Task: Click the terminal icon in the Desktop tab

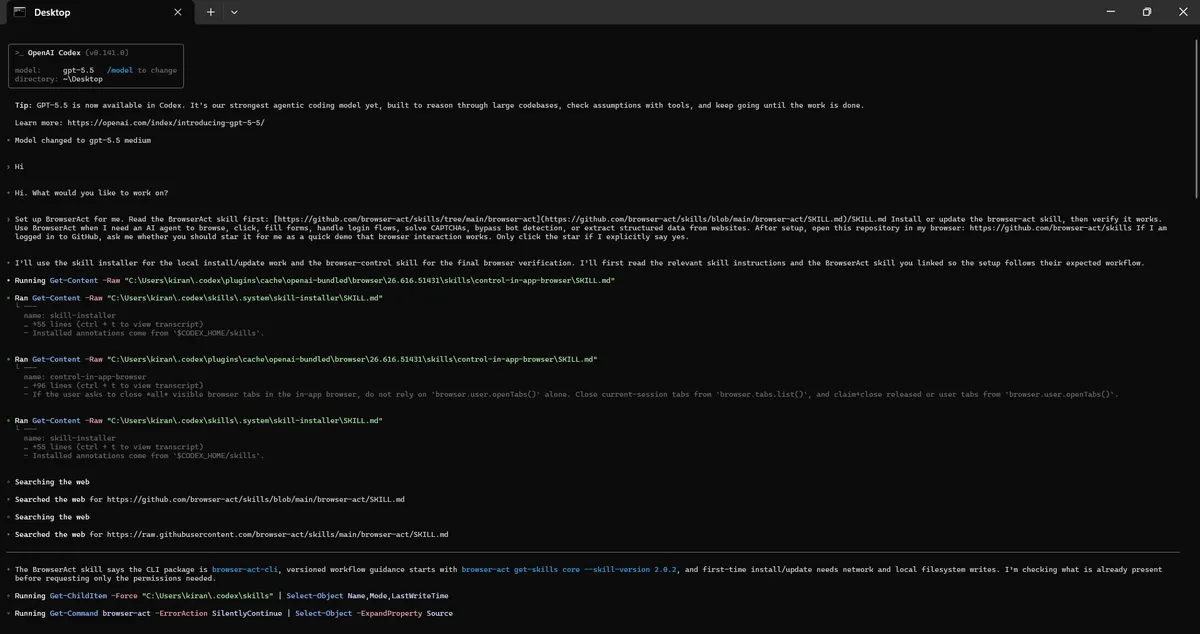Action: point(19,12)
